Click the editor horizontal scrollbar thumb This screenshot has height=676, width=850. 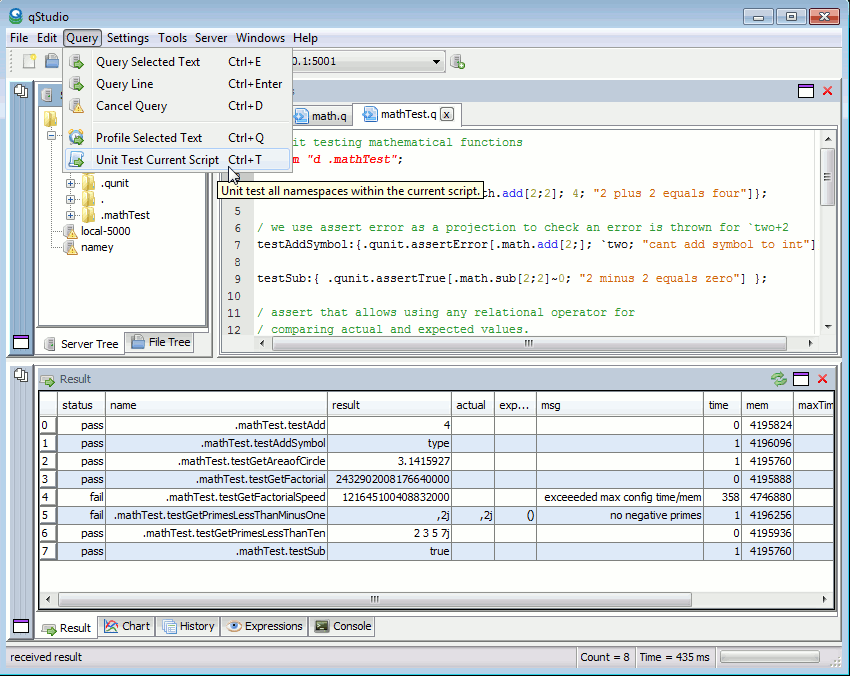pos(529,343)
